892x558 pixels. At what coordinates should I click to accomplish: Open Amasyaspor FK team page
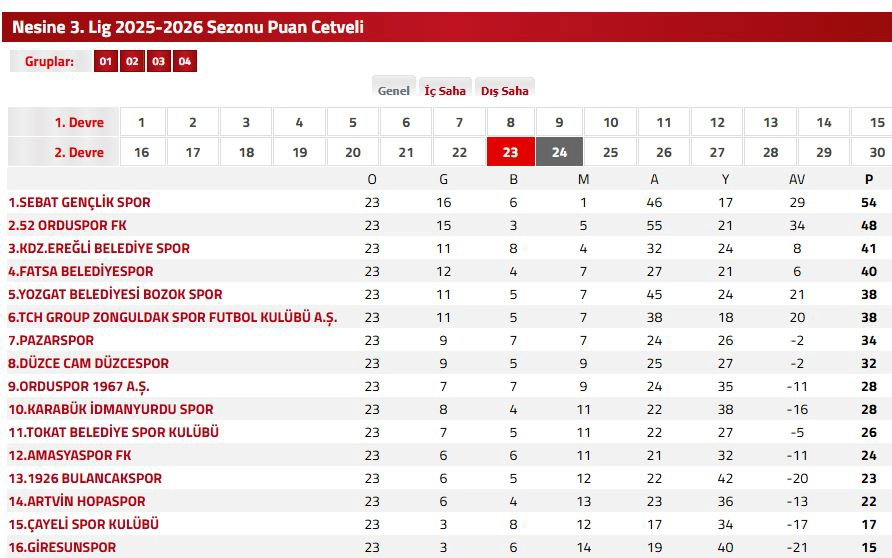coord(73,455)
